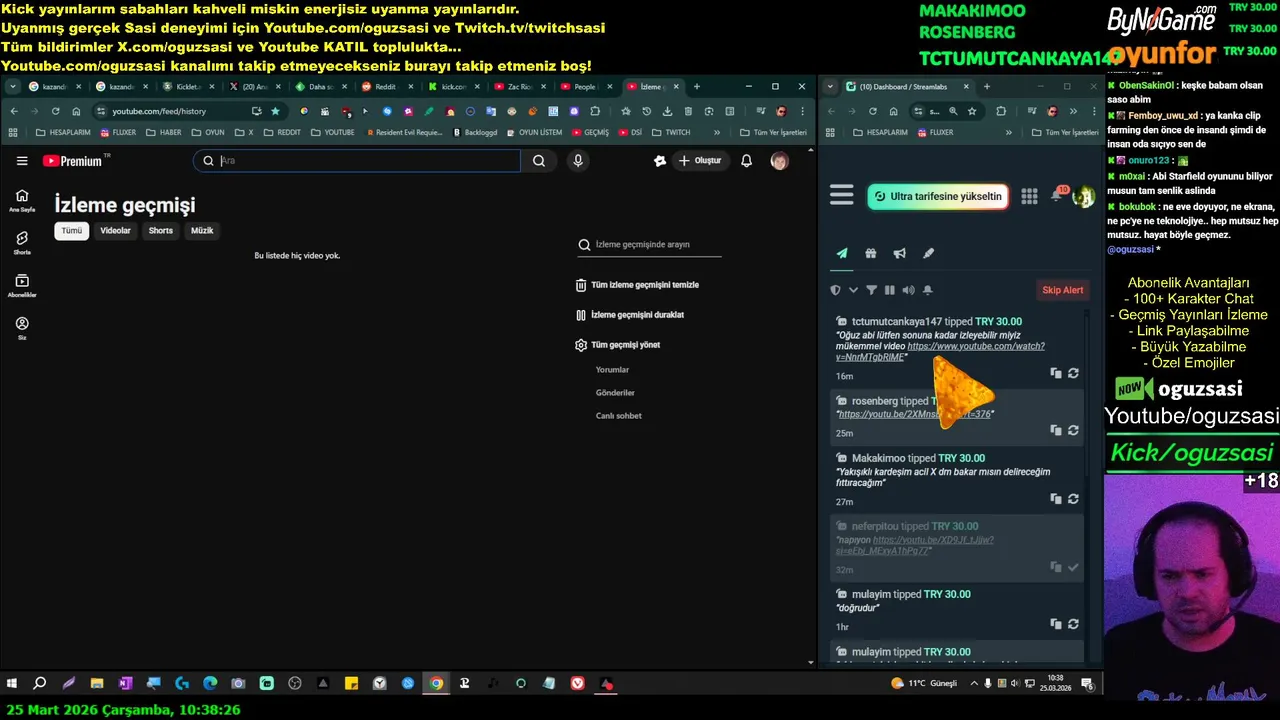Pause the Streamlabs alert queue
The width and height of the screenshot is (1280, 720).
point(890,290)
